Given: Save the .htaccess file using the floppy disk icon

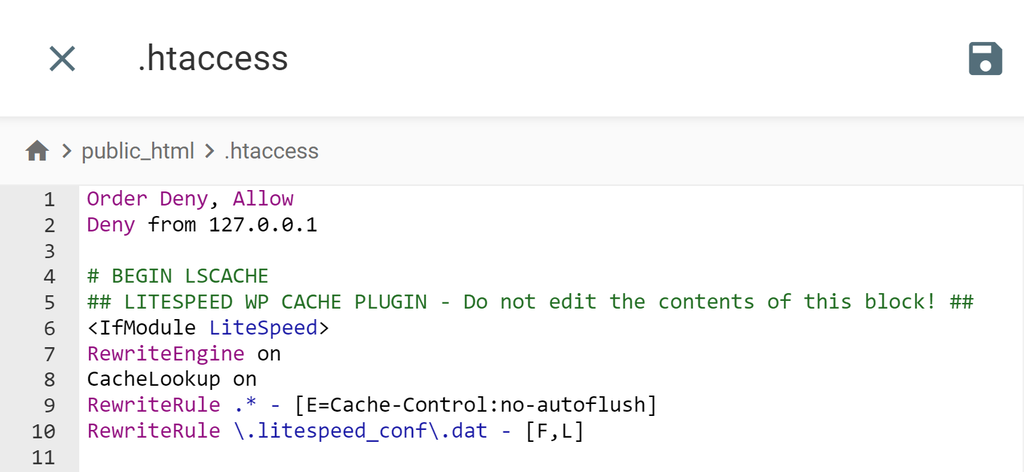Looking at the screenshot, I should point(985,59).
